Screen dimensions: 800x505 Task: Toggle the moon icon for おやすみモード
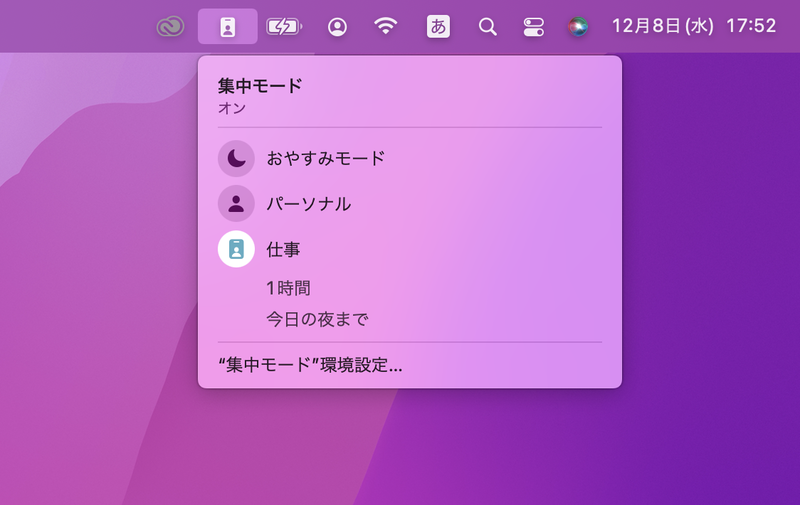pyautogui.click(x=236, y=159)
